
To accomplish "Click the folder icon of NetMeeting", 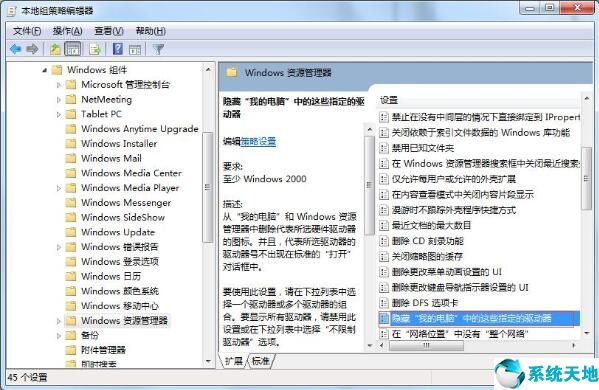I will 71,99.
